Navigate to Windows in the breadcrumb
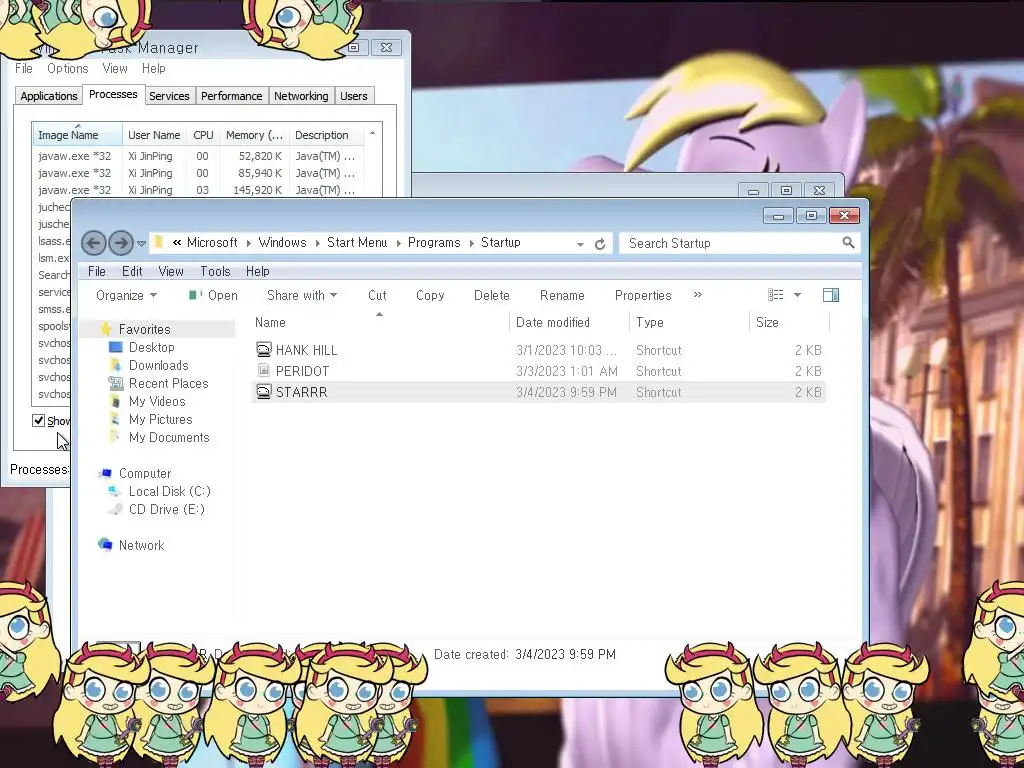Screen dimensions: 1024x768 coord(282,242)
